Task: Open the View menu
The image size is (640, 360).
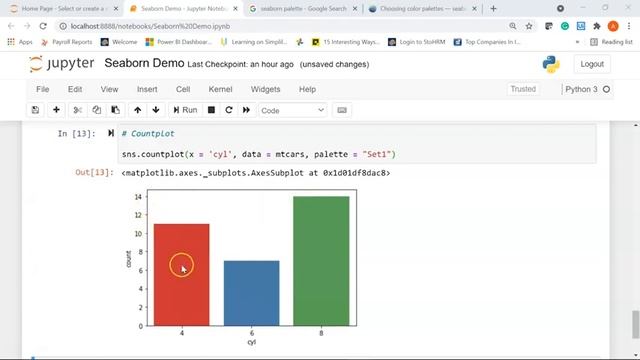Action: click(x=109, y=89)
